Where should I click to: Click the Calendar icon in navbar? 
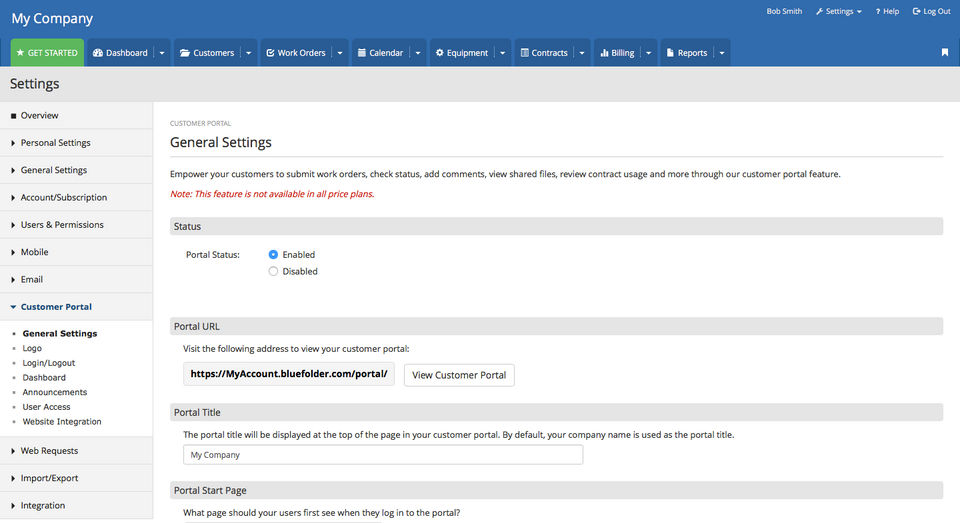click(361, 53)
